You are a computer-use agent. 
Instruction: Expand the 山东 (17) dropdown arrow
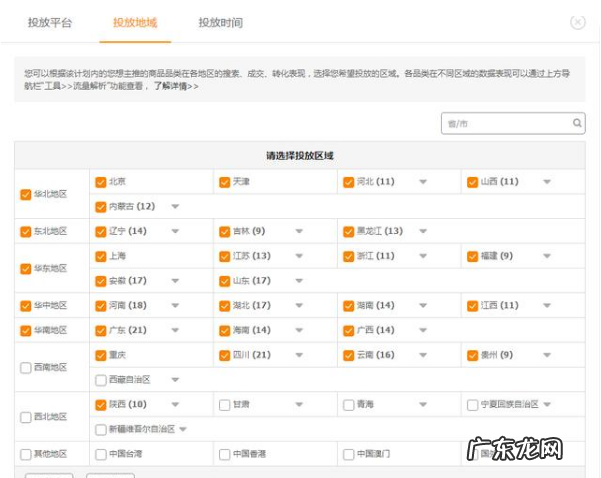[299, 281]
